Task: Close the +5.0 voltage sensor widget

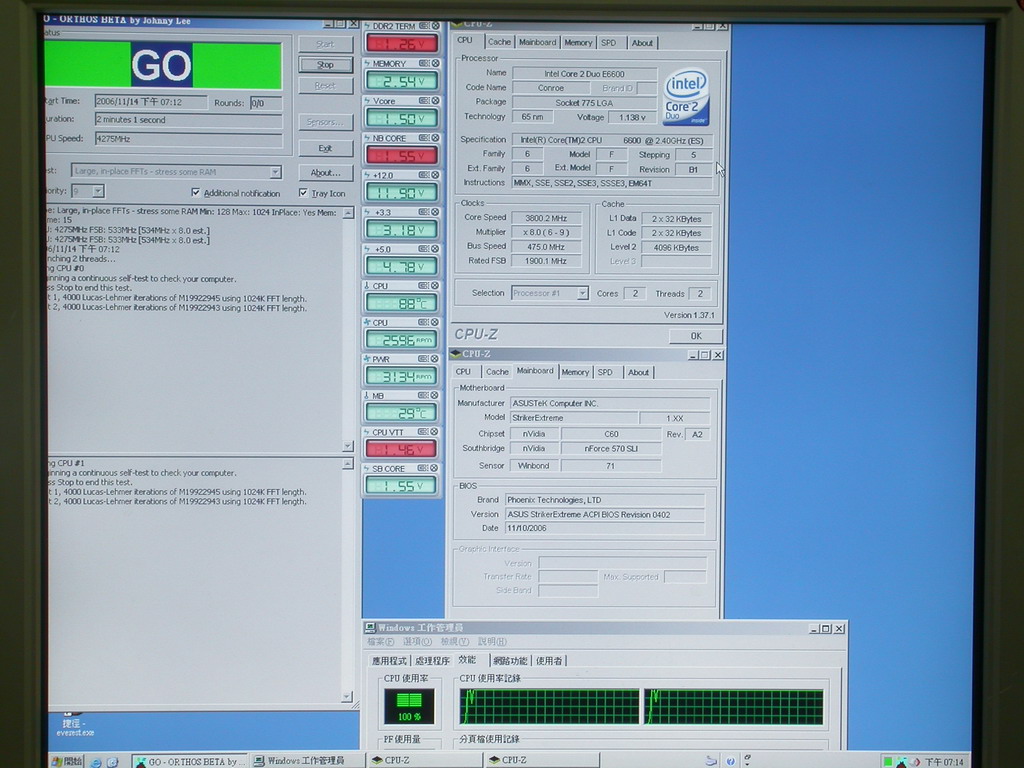Action: pyautogui.click(x=436, y=249)
